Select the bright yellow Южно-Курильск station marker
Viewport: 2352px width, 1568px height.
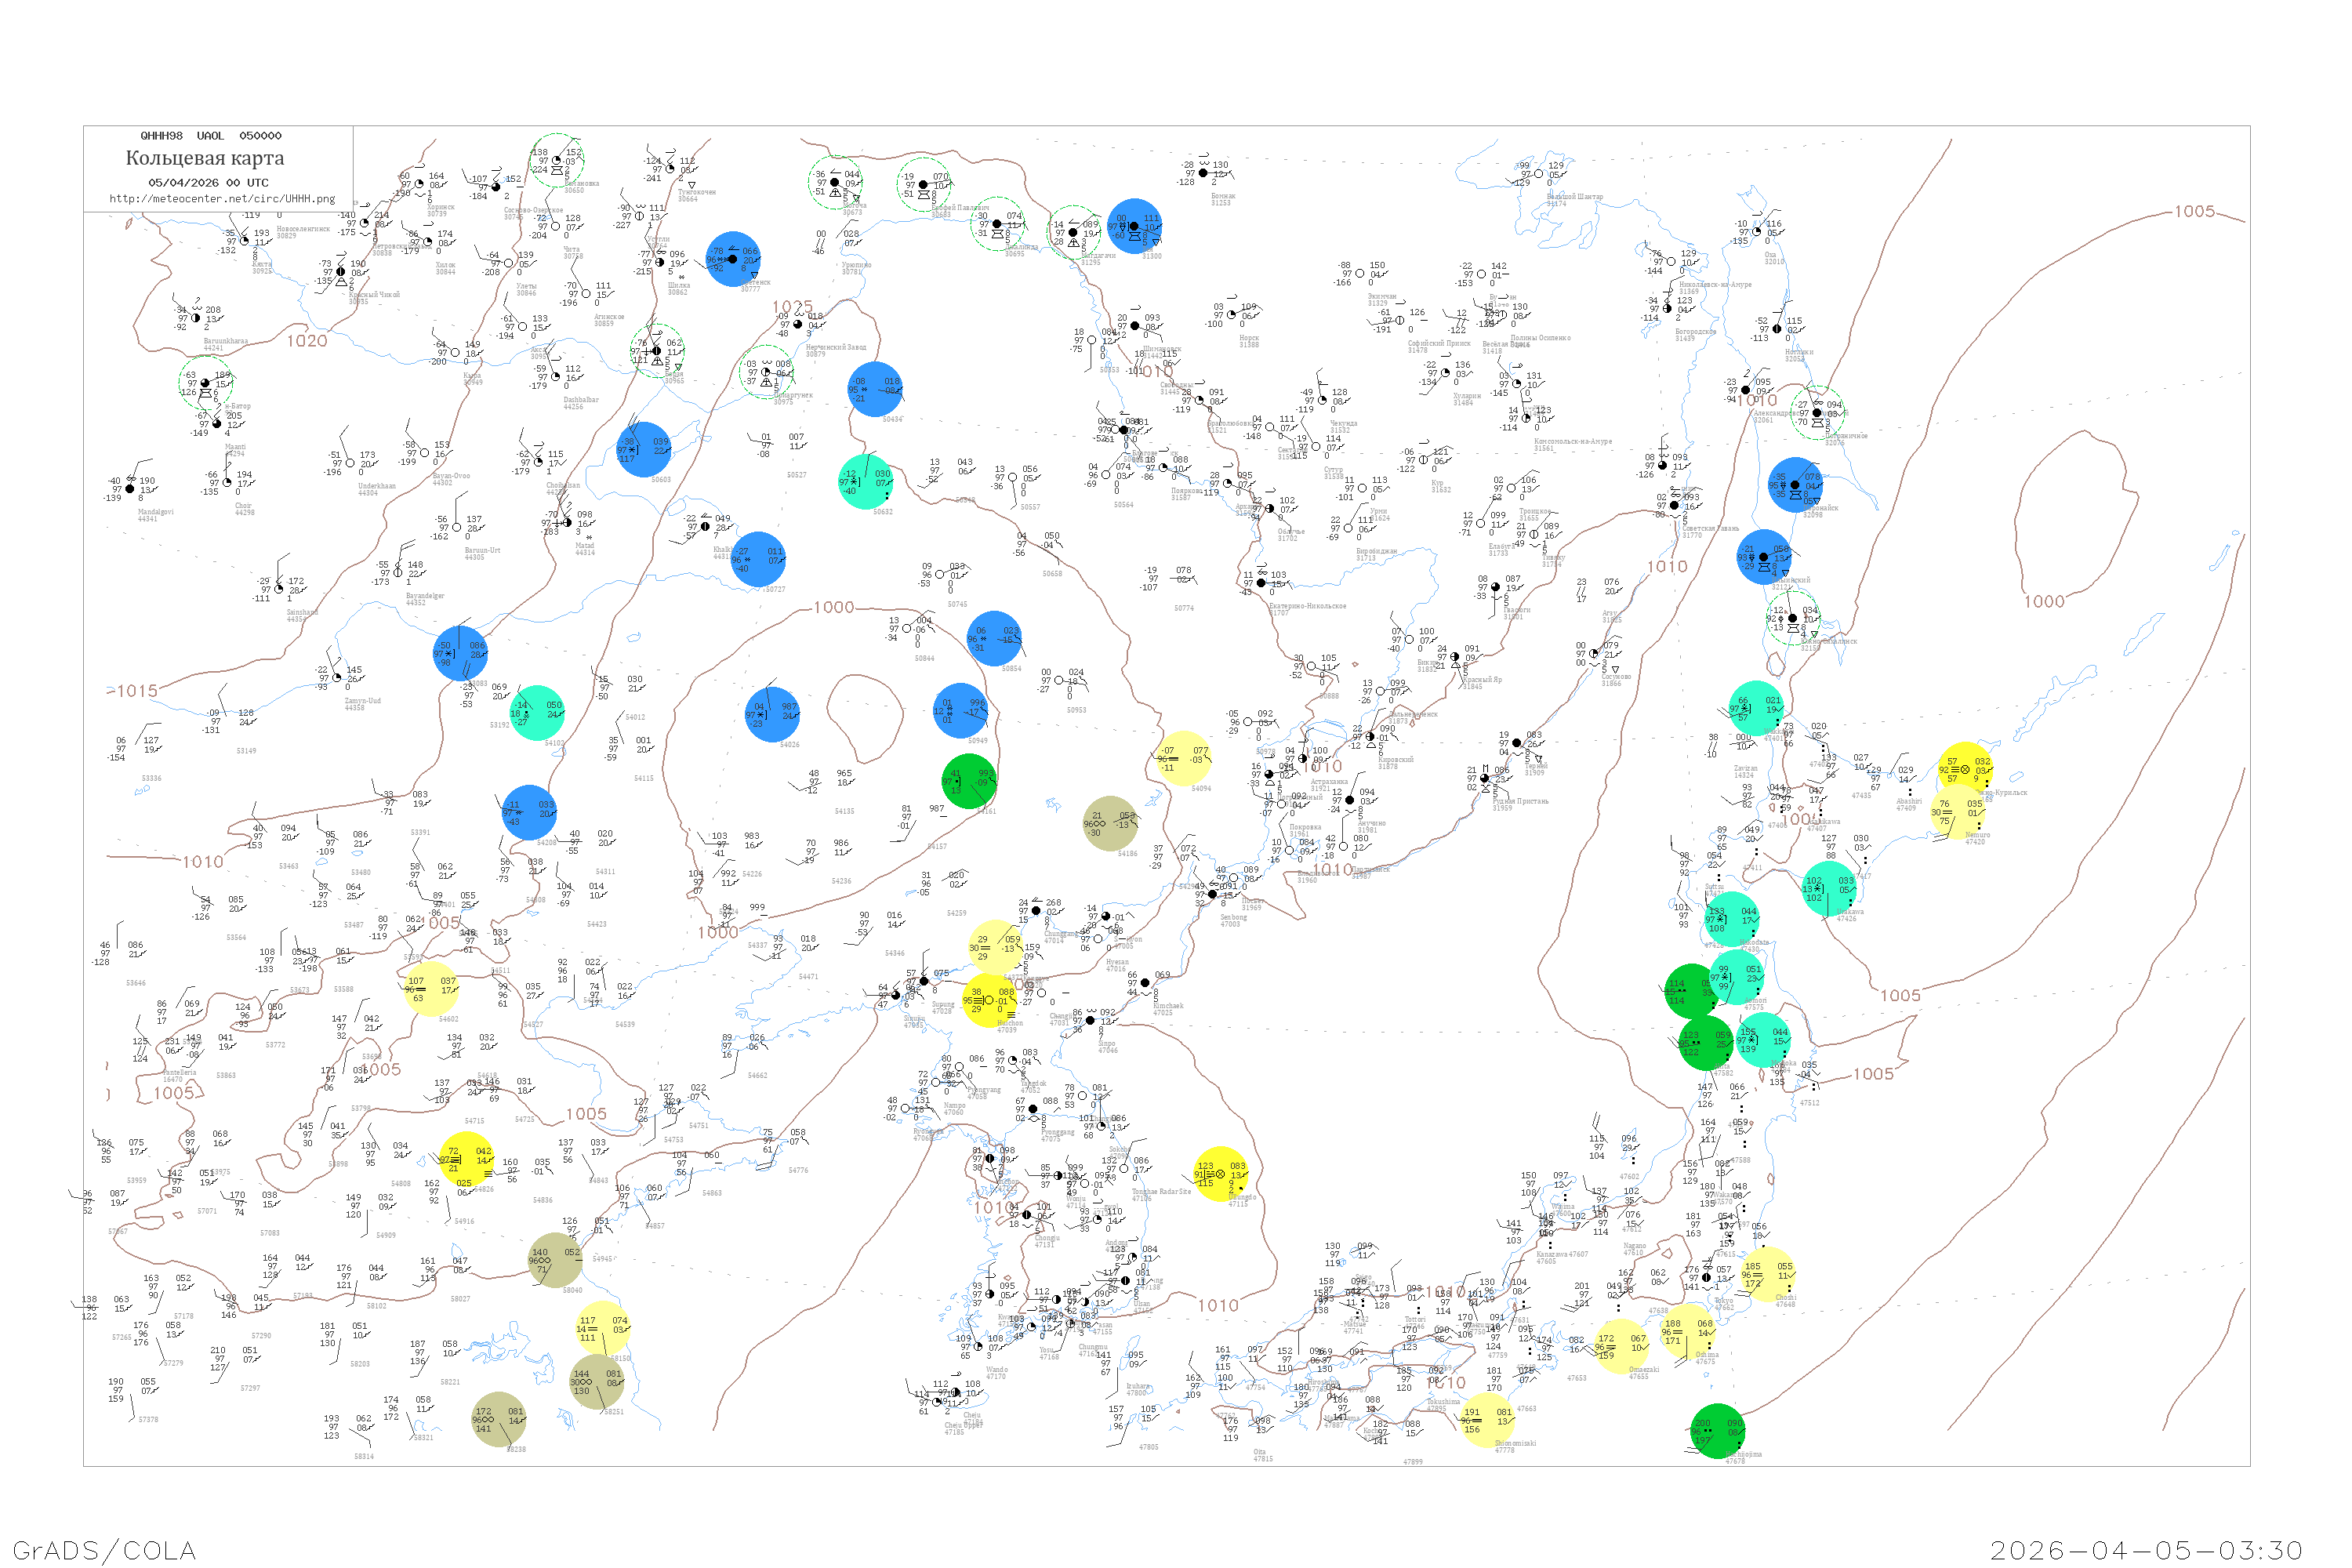click(1965, 768)
